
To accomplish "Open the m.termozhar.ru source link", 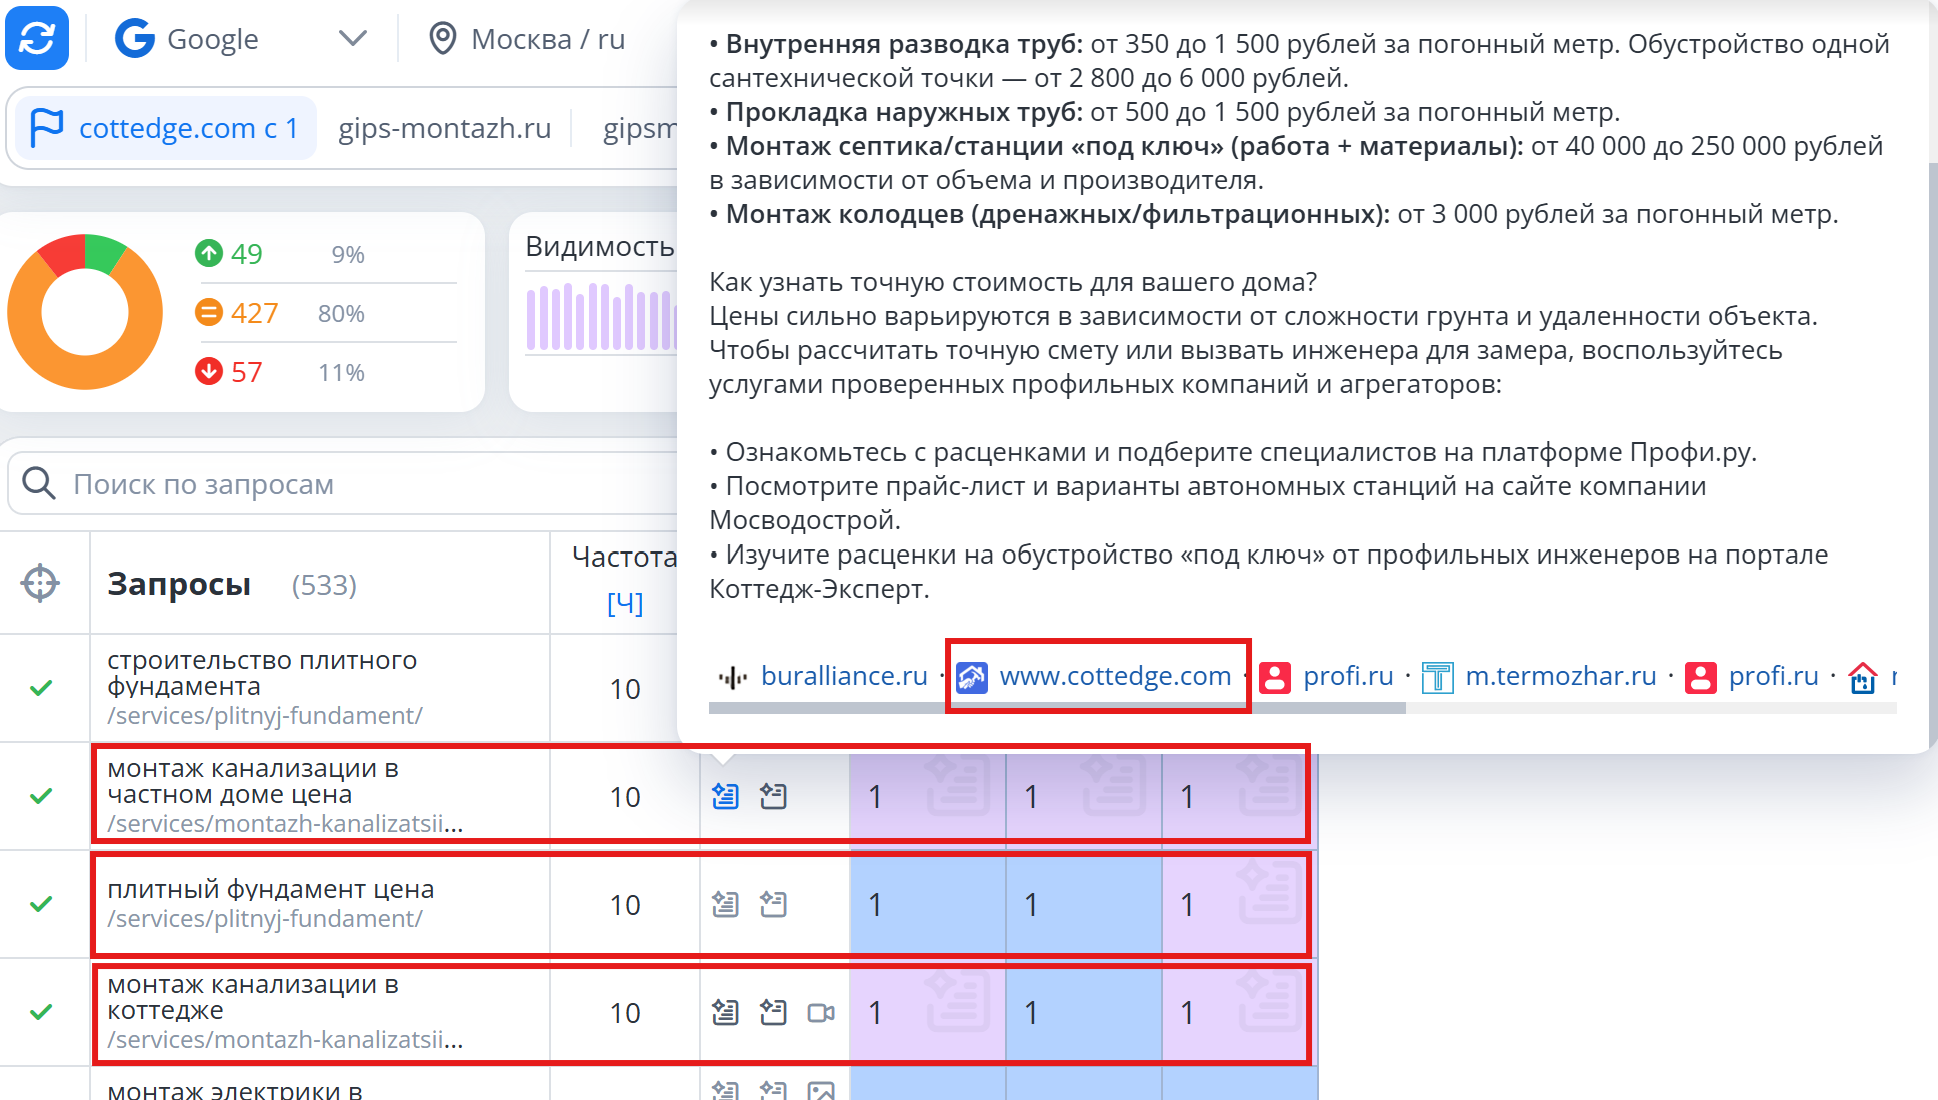I will coord(1561,676).
